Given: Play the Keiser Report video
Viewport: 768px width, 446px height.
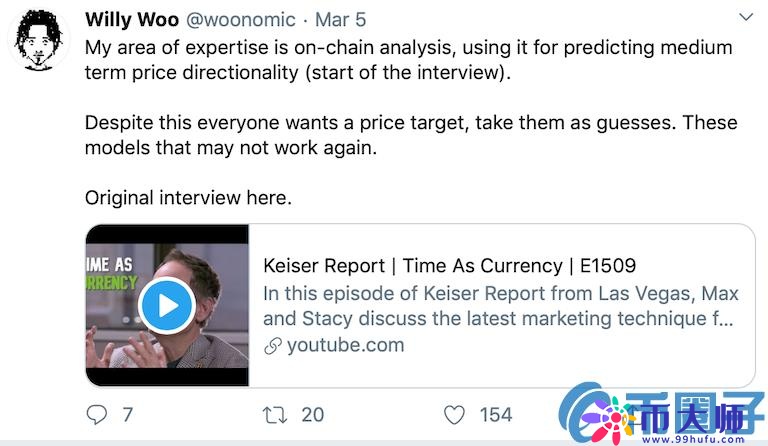Looking at the screenshot, I should point(166,305).
